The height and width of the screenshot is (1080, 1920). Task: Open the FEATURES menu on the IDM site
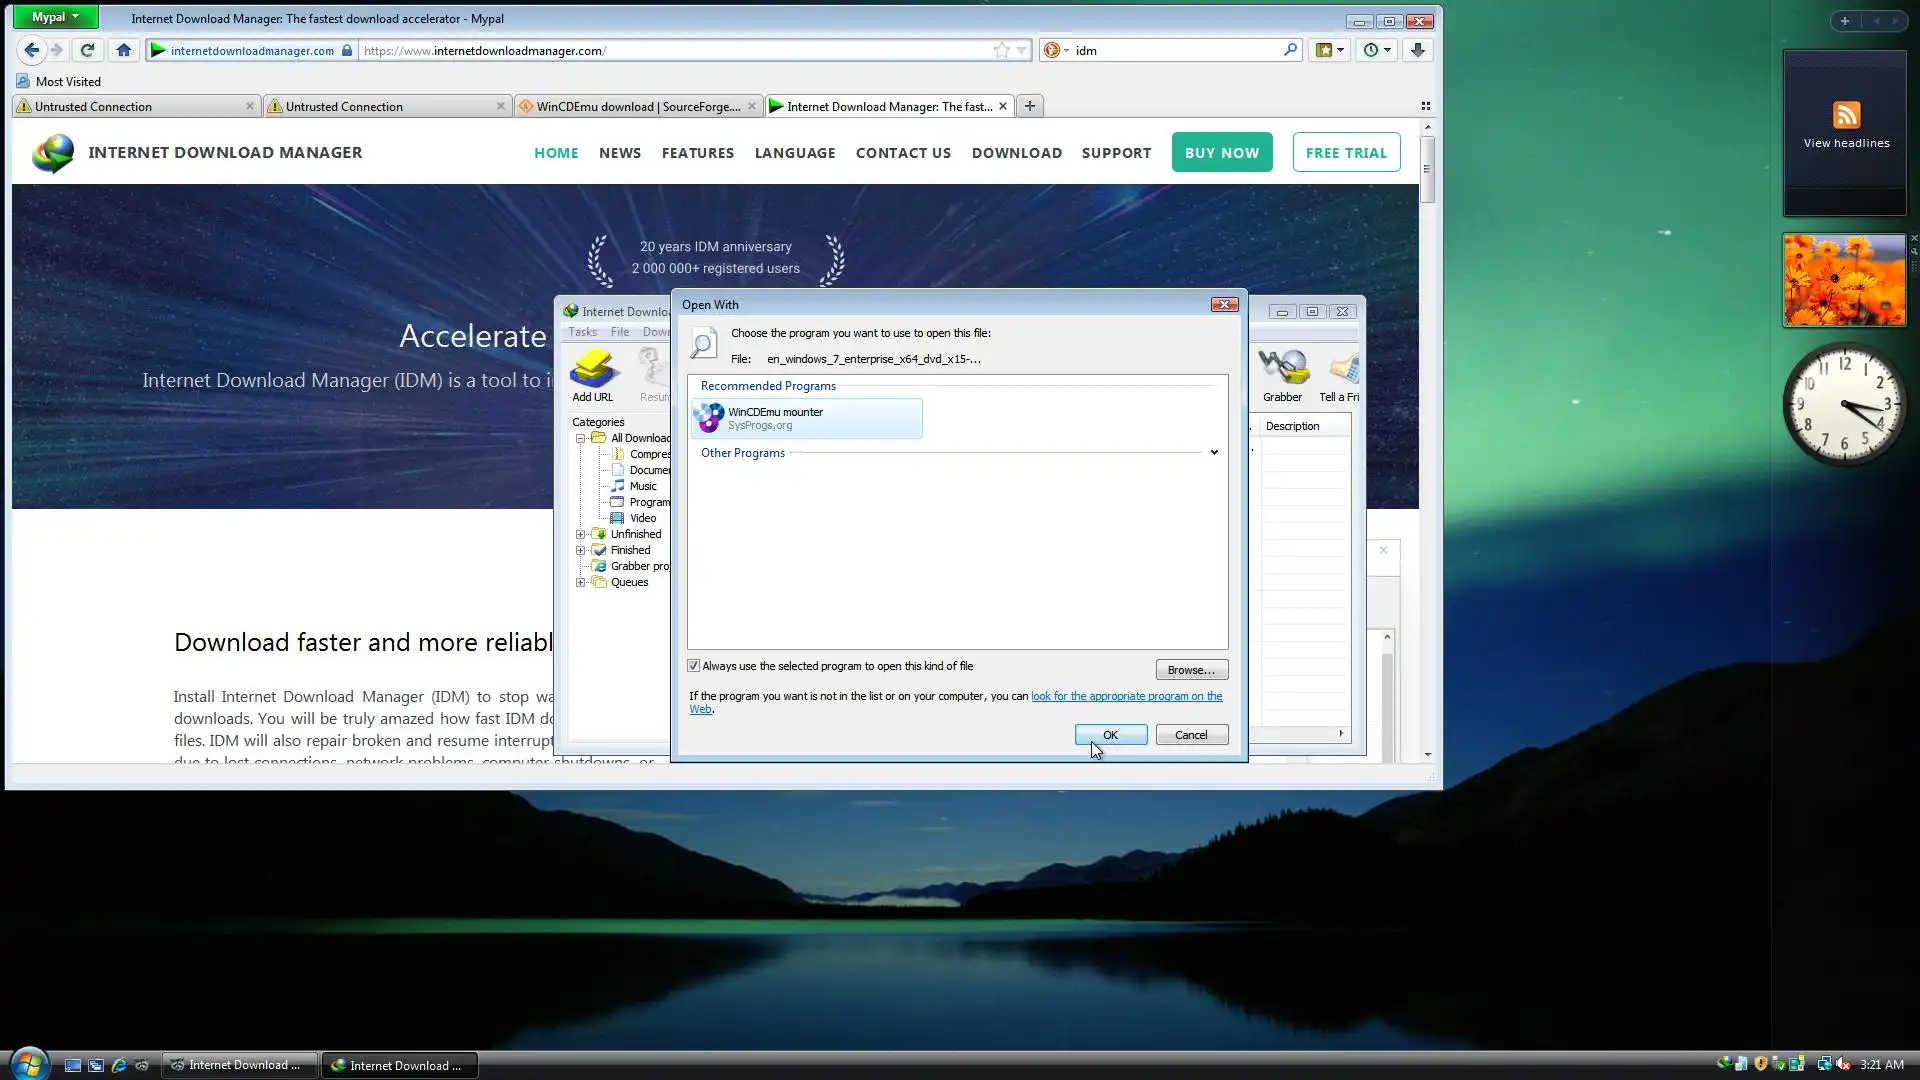click(x=697, y=153)
